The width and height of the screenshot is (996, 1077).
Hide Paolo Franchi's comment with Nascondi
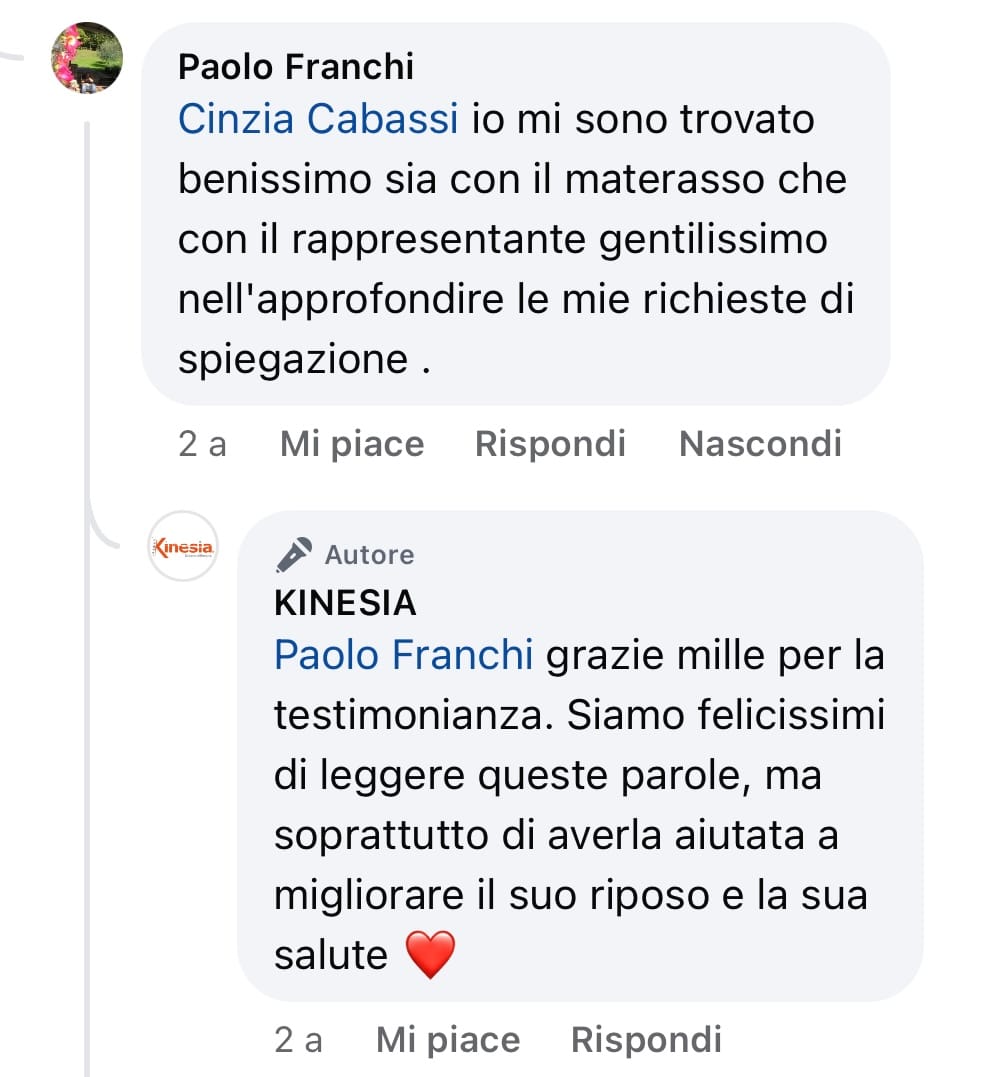click(x=760, y=443)
